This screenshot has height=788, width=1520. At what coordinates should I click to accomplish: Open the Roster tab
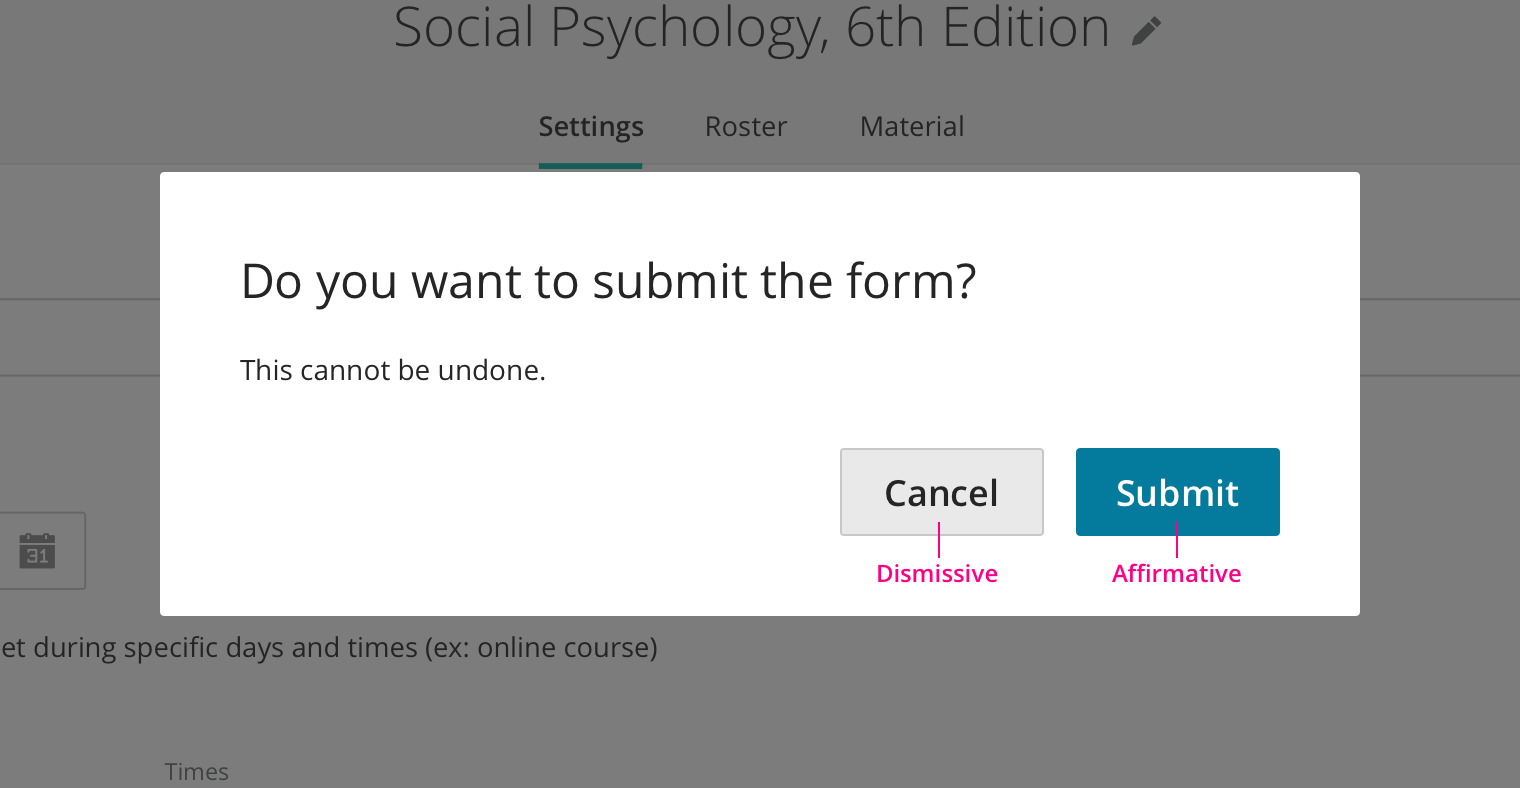point(746,127)
